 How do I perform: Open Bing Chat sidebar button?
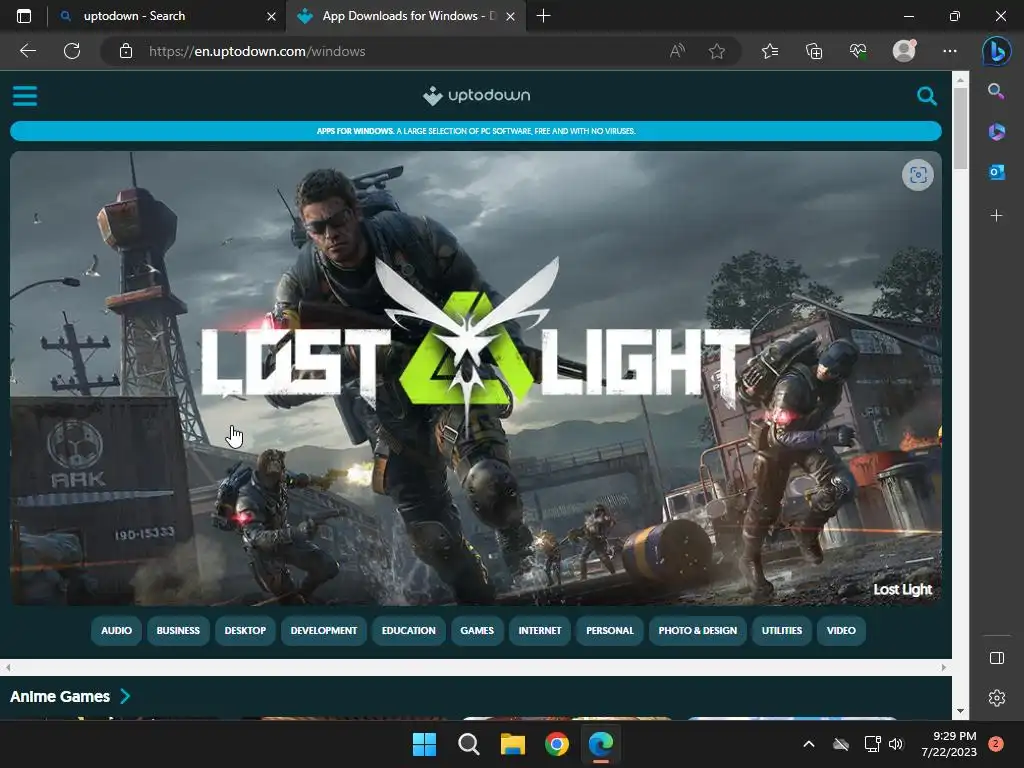coord(996,51)
